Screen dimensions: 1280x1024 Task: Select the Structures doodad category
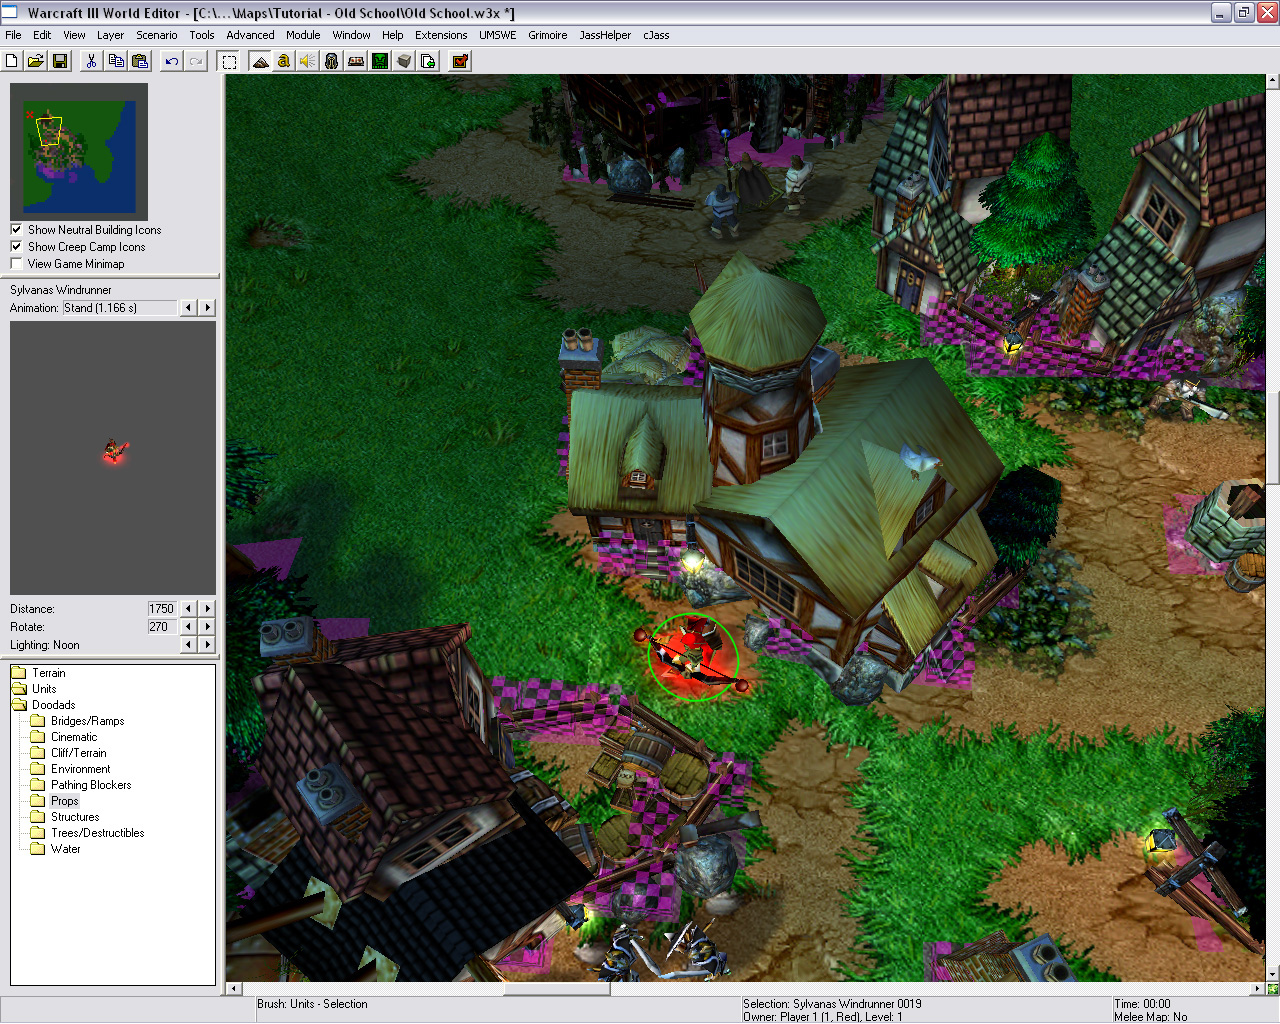point(75,817)
